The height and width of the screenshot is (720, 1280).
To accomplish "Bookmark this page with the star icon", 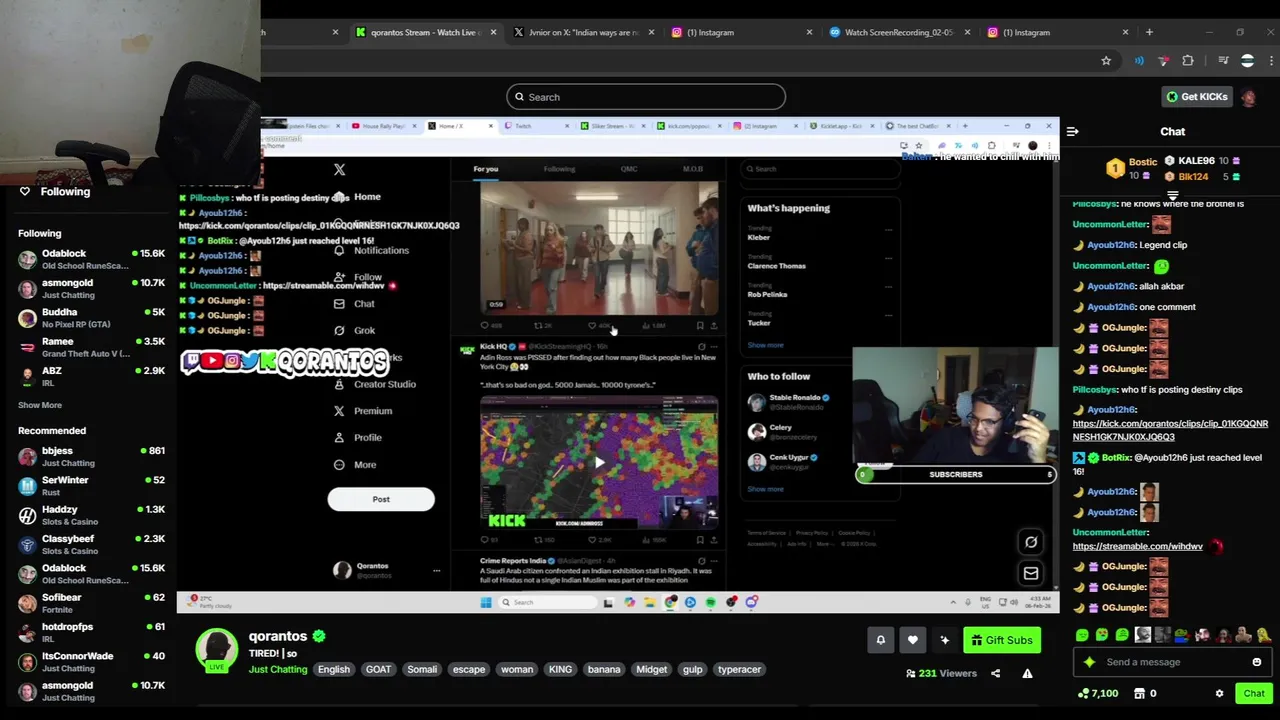I will pyautogui.click(x=1106, y=61).
